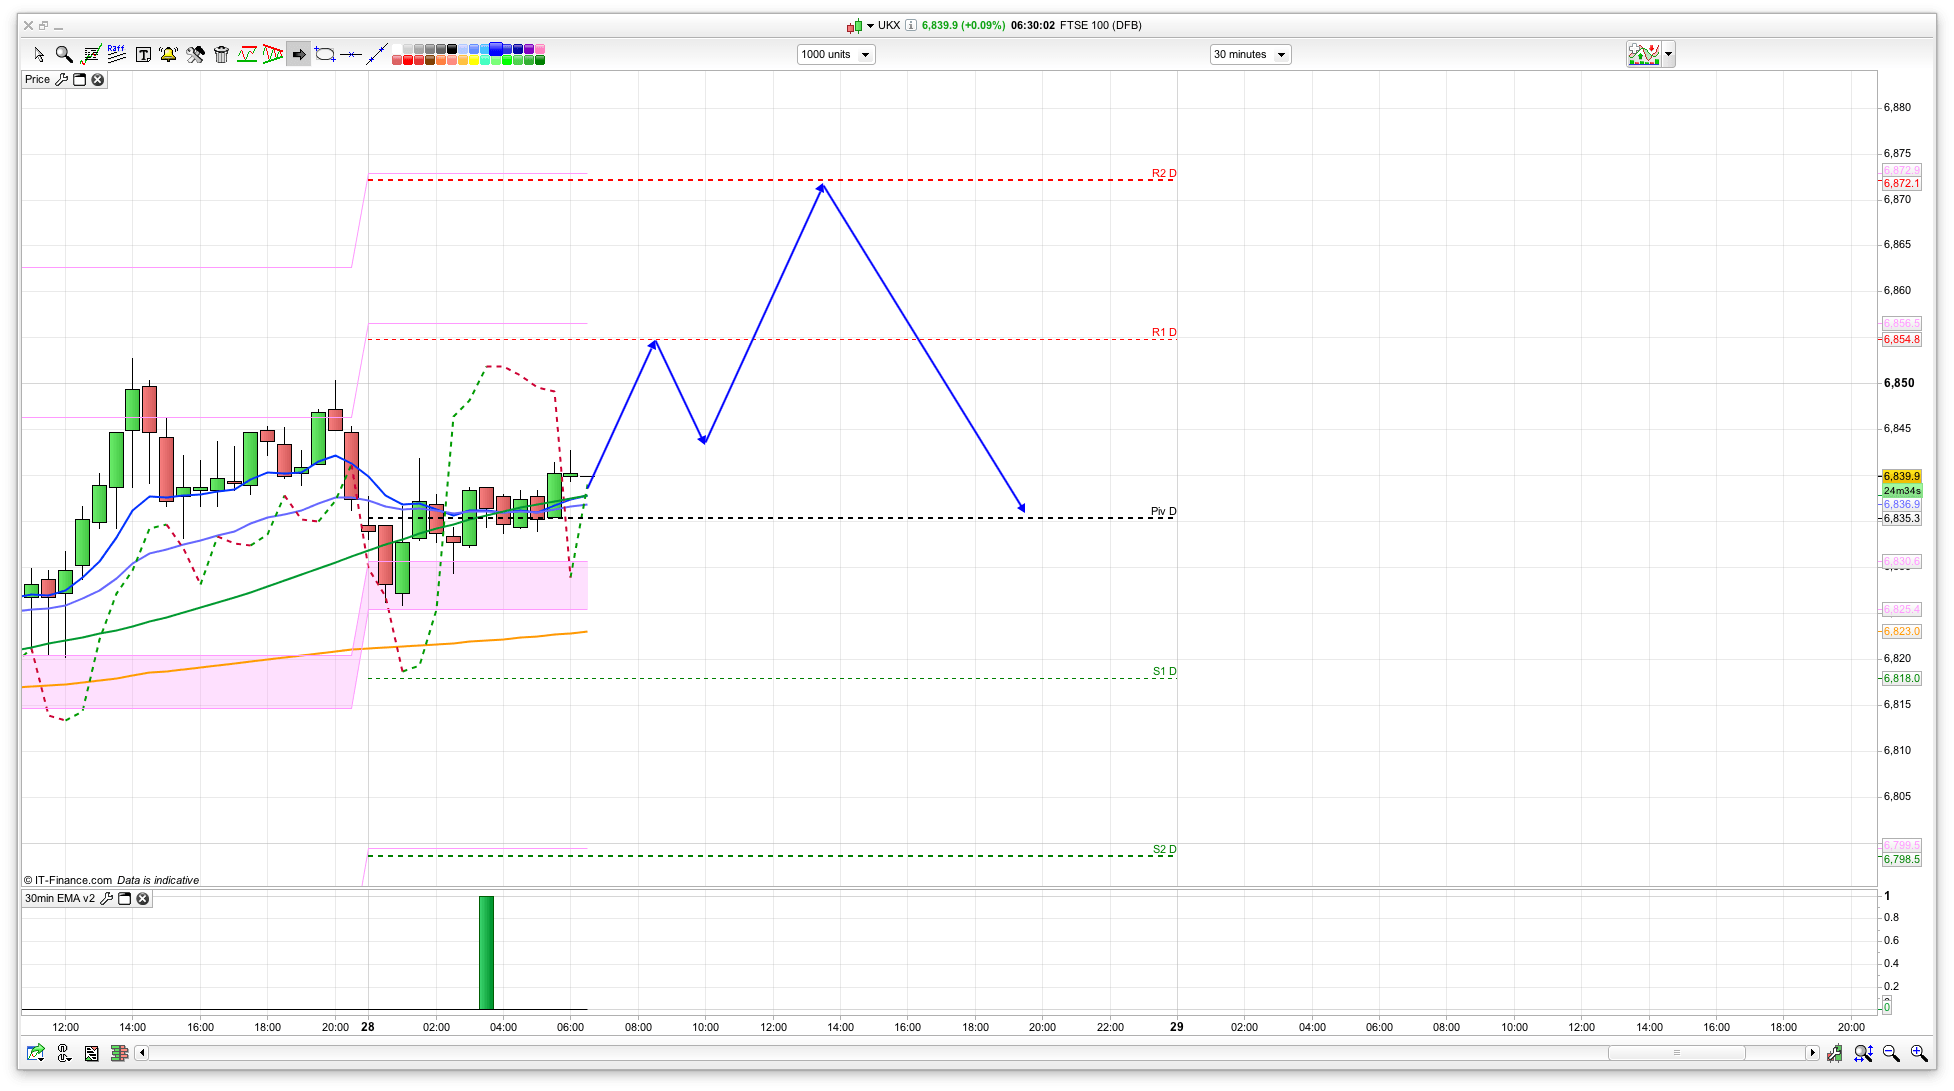The image size is (1954, 1091).
Task: Click the trash can delete tool
Action: [221, 54]
